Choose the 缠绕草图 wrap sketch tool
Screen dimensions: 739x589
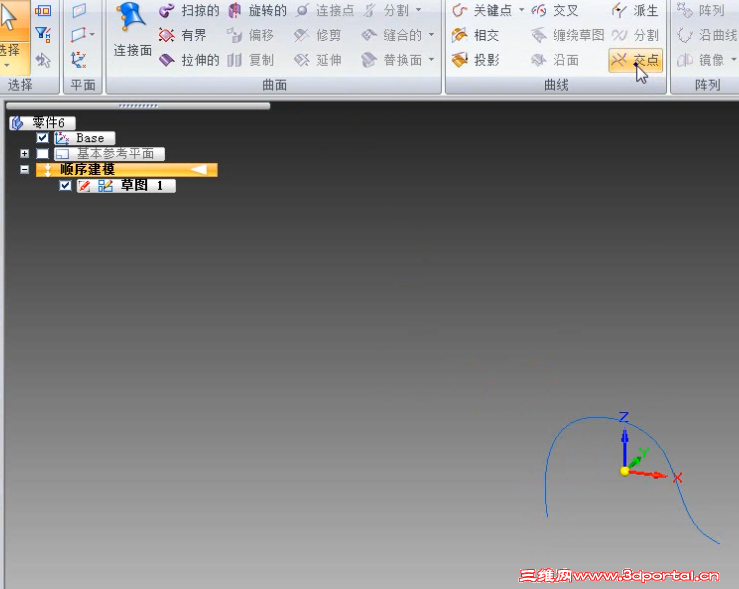pos(567,35)
